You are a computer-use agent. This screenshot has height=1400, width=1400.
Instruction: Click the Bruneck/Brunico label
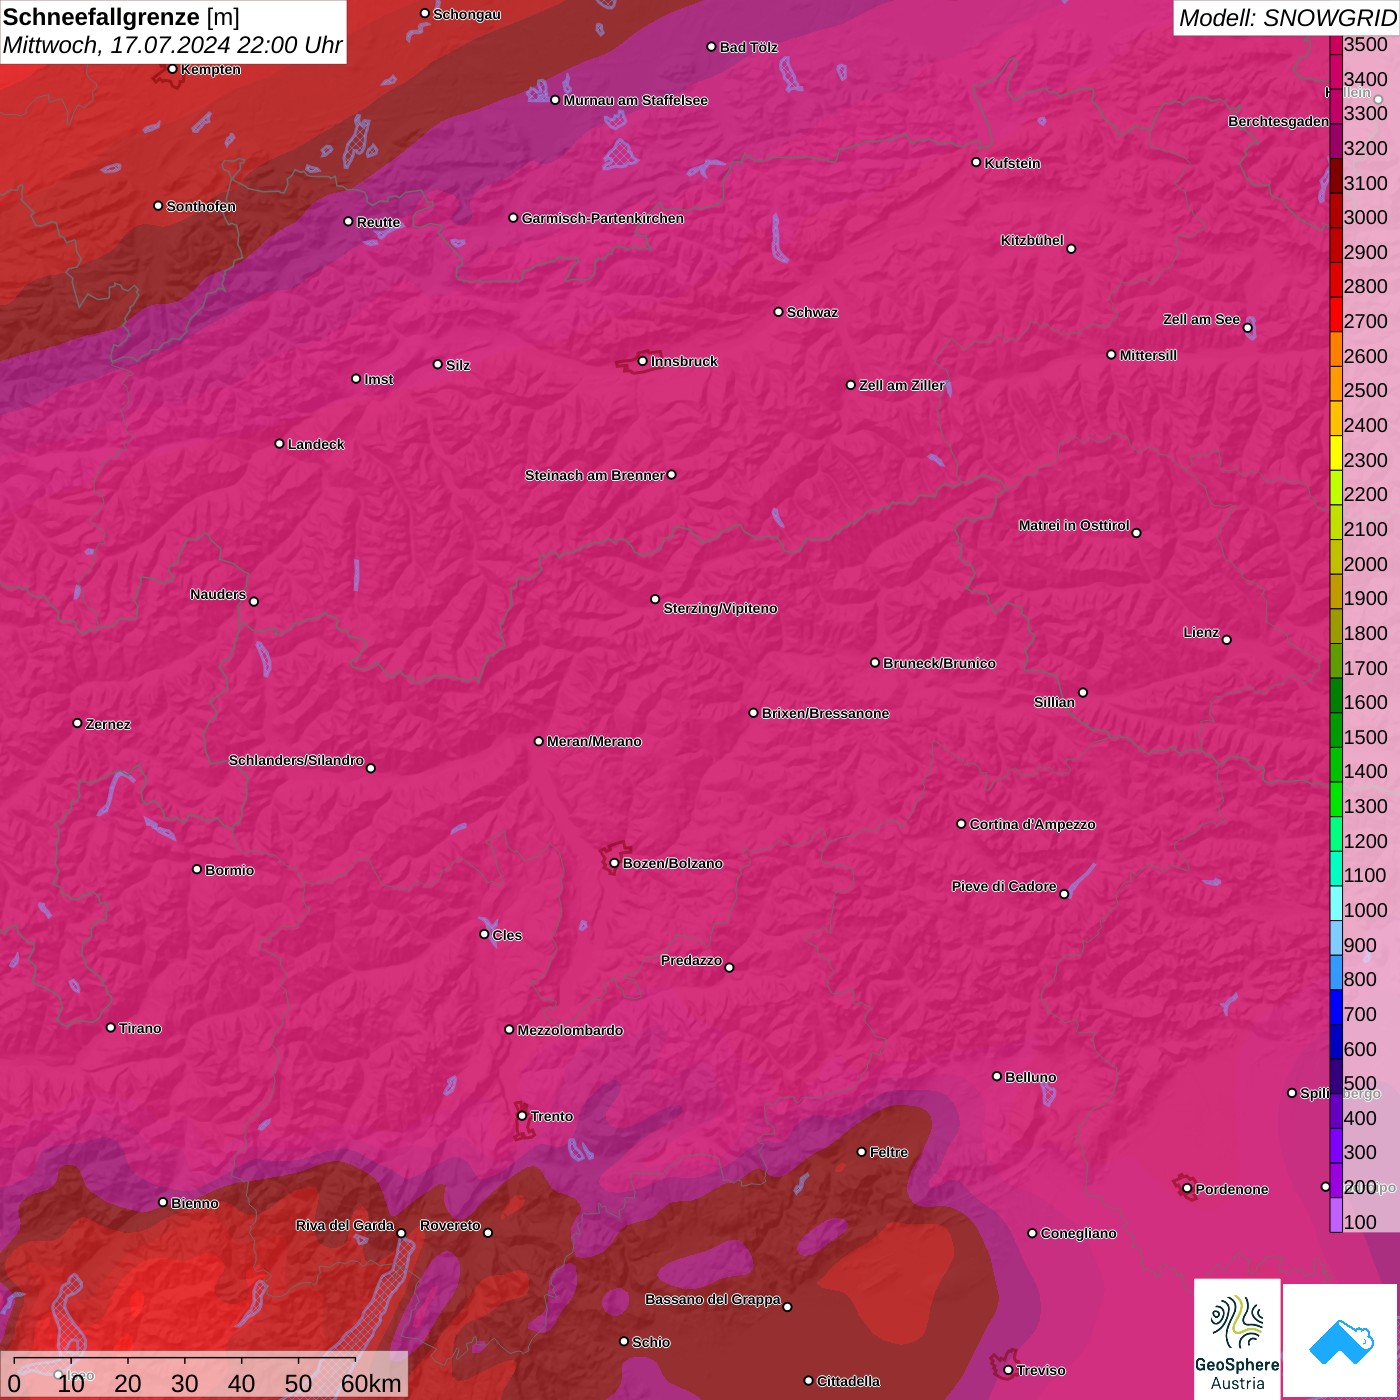(939, 663)
